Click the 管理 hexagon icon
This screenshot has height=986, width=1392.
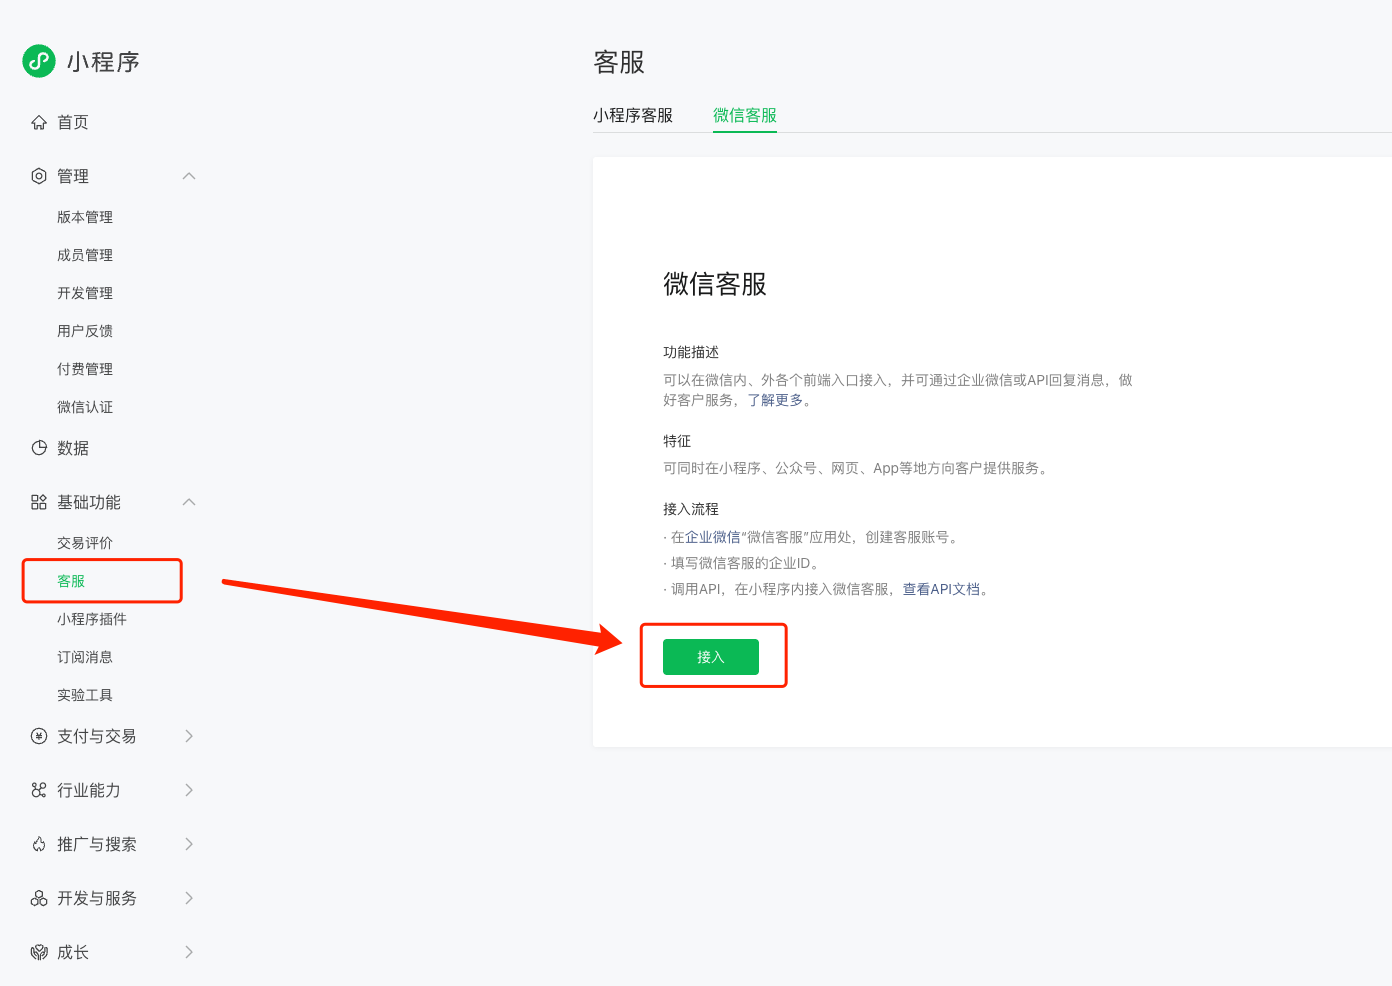pos(39,176)
